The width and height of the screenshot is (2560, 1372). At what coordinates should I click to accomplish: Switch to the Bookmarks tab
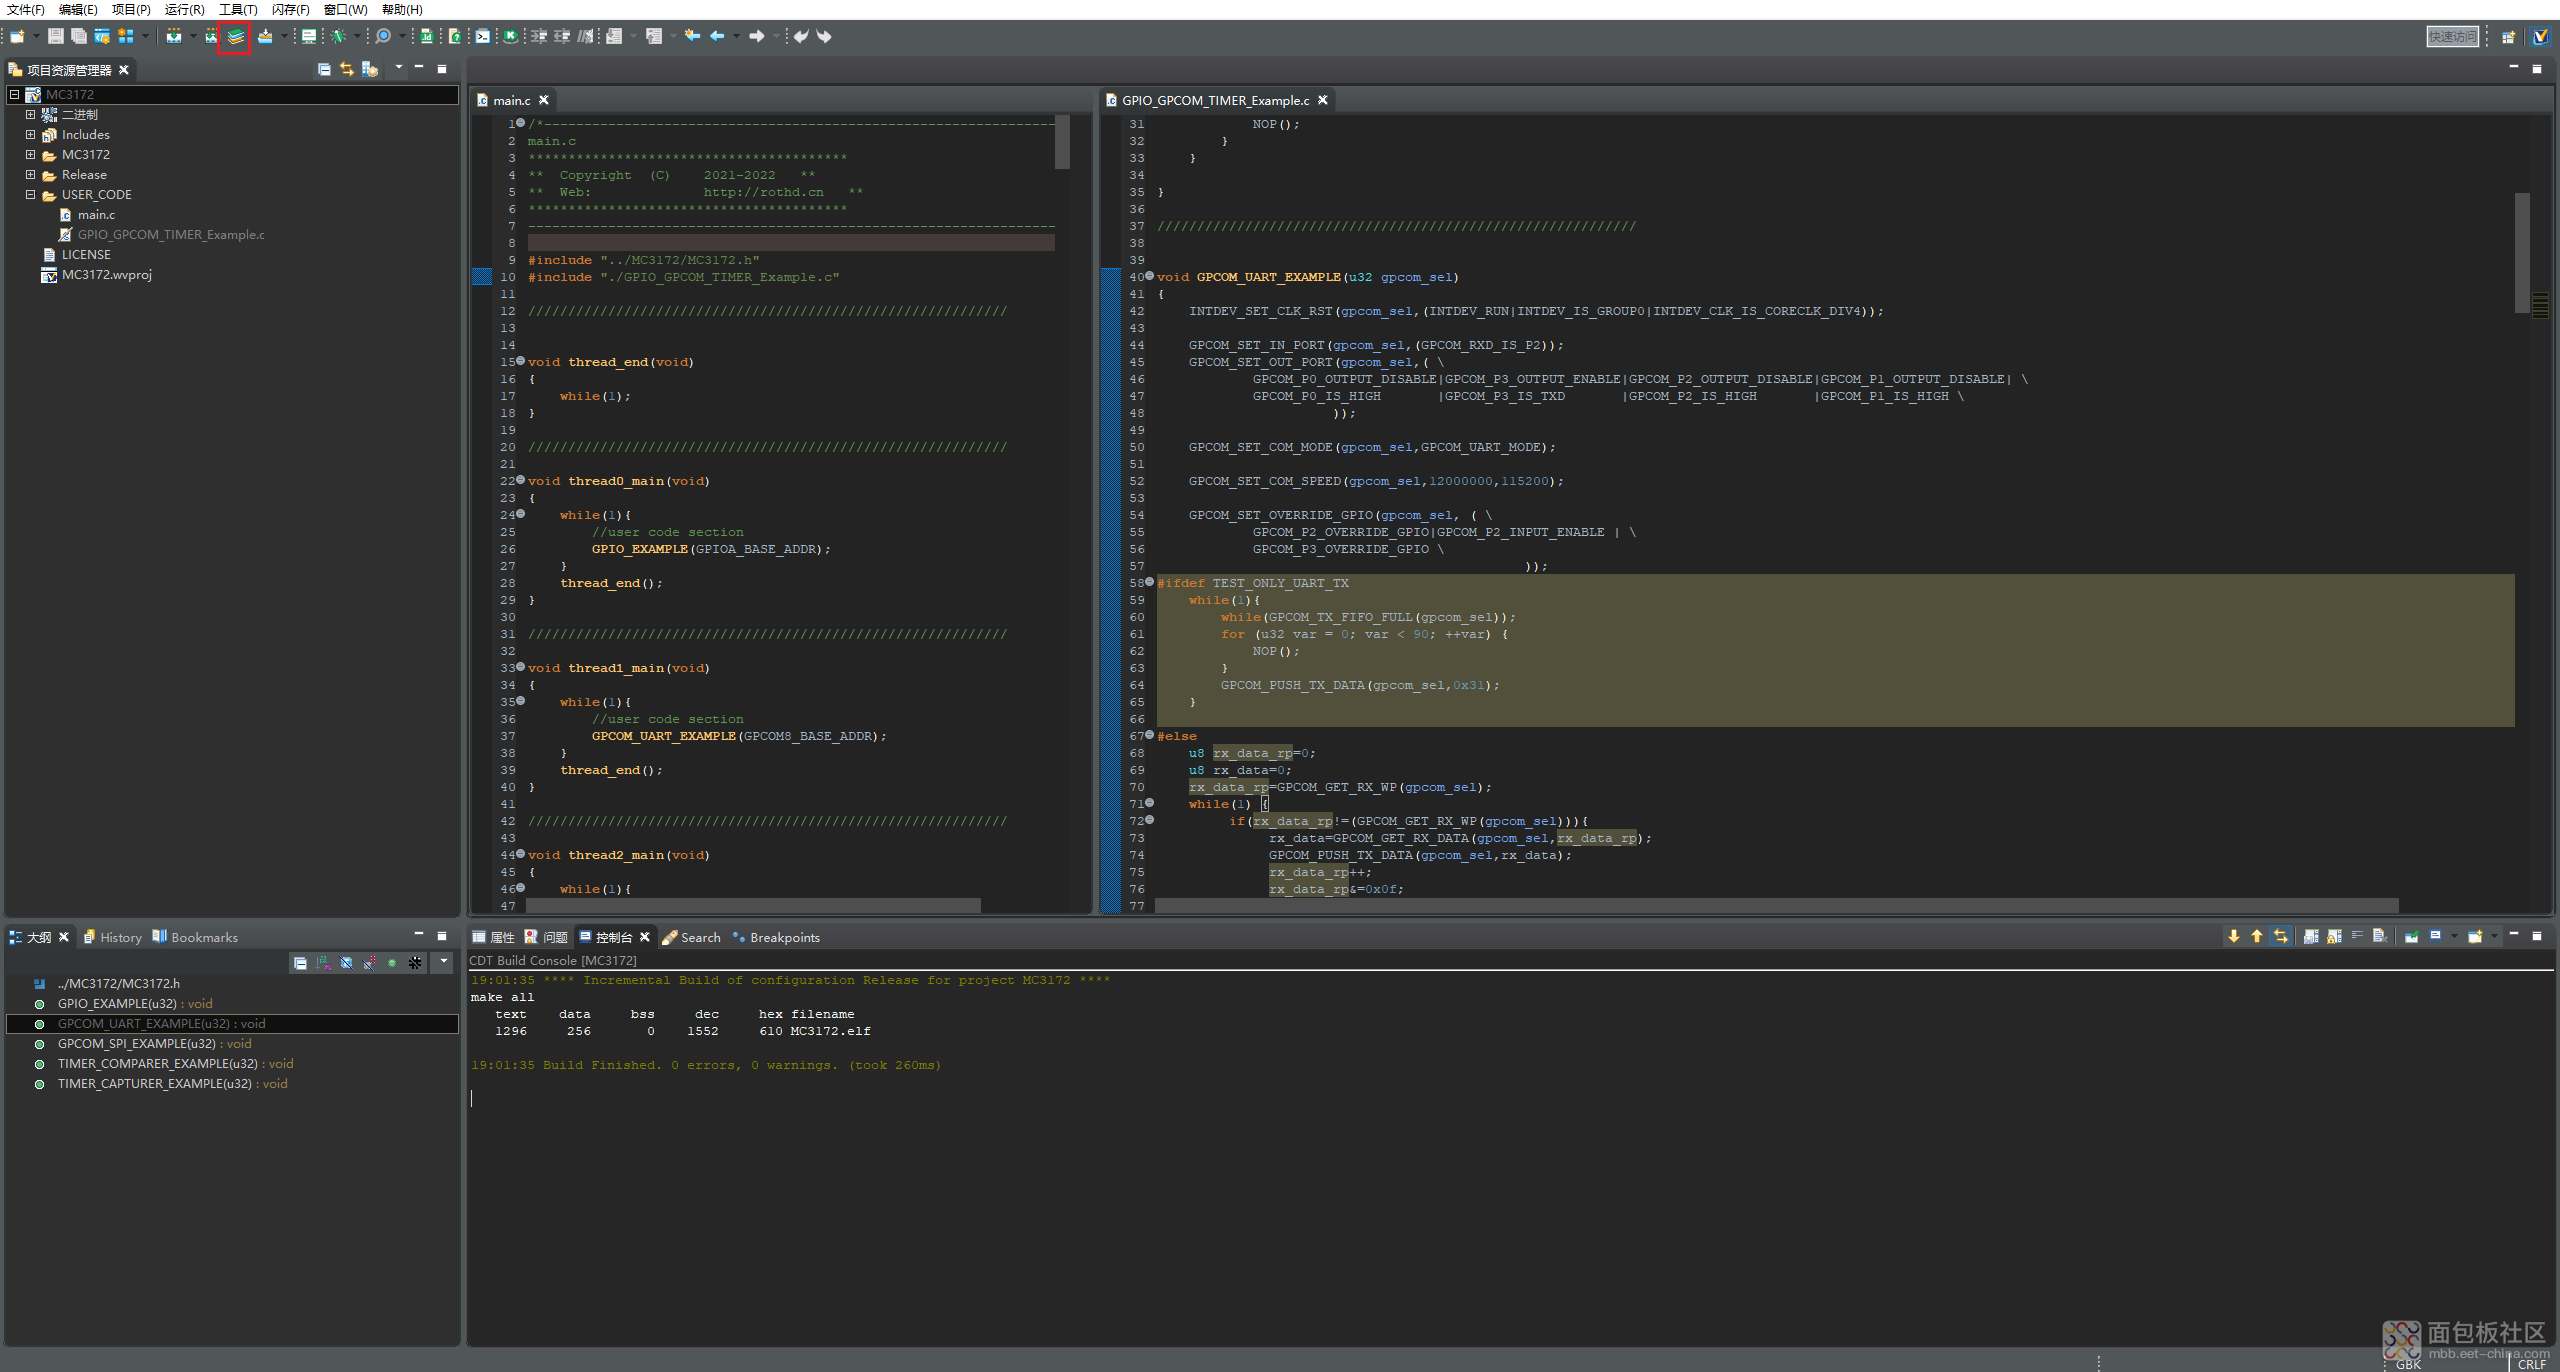pyautogui.click(x=195, y=937)
